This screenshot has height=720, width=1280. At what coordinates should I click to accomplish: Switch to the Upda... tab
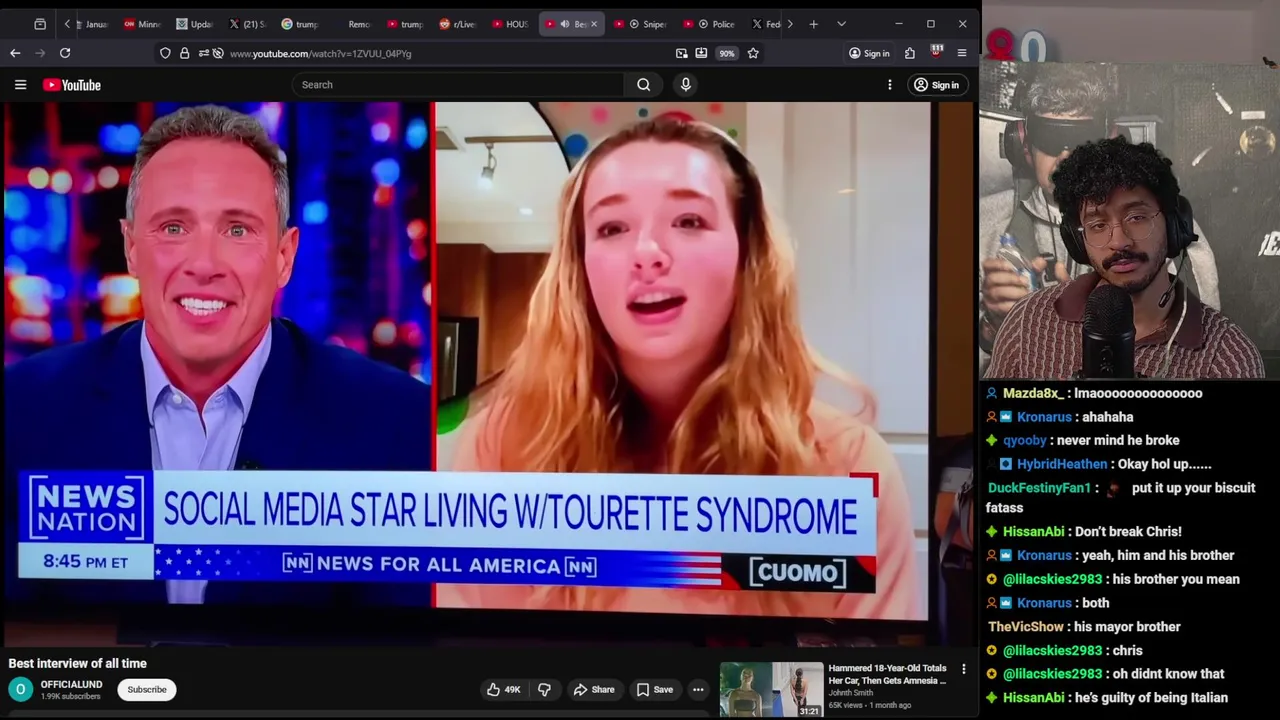(x=195, y=24)
